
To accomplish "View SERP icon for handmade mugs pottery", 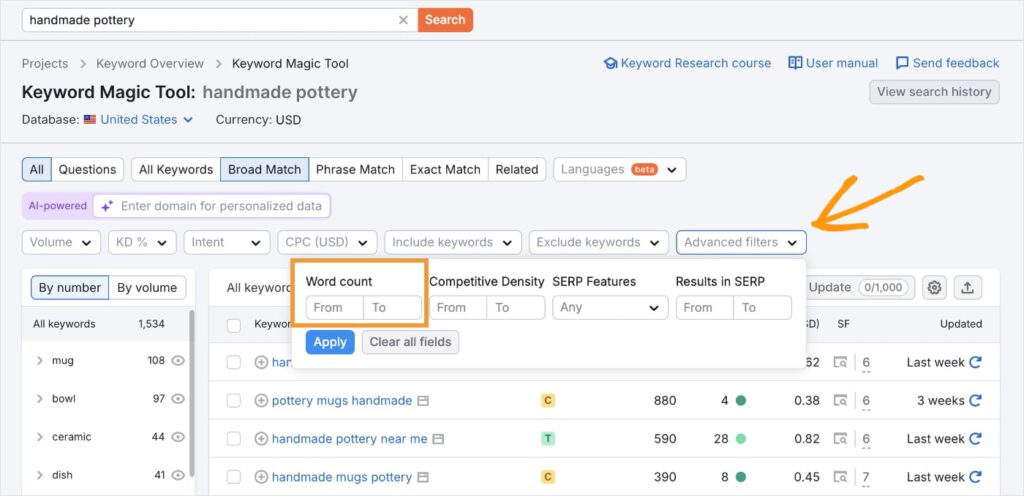I will point(840,477).
